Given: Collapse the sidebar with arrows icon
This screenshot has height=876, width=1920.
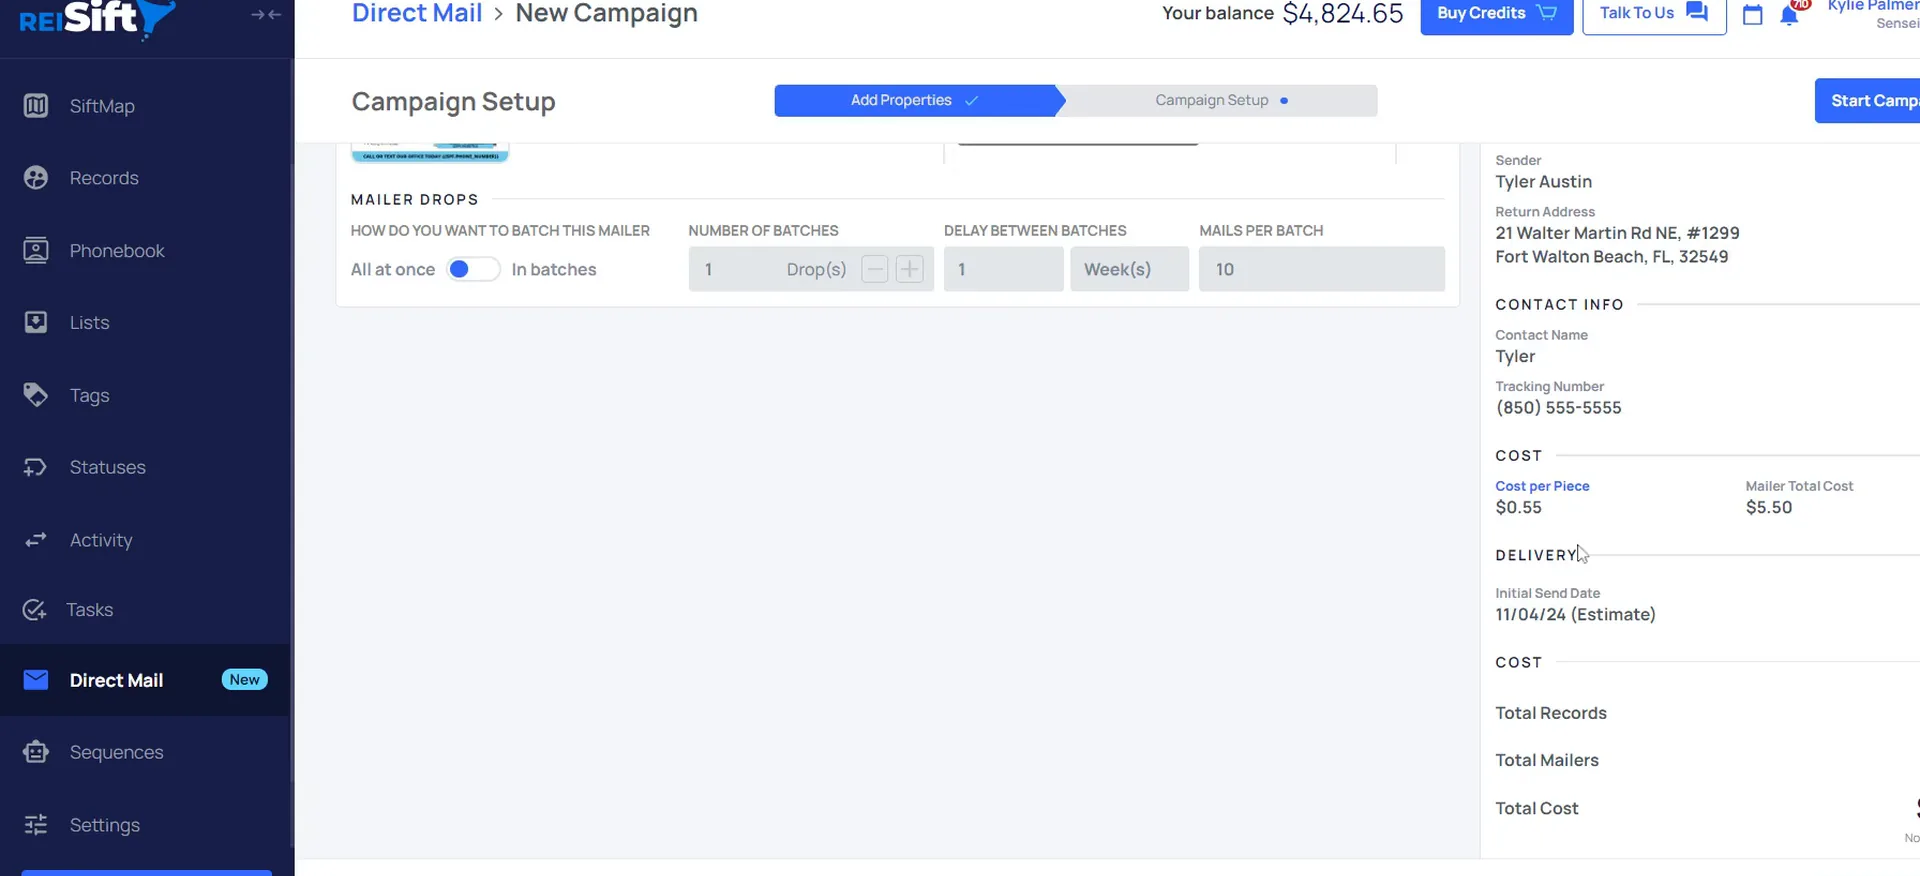Looking at the screenshot, I should 266,14.
